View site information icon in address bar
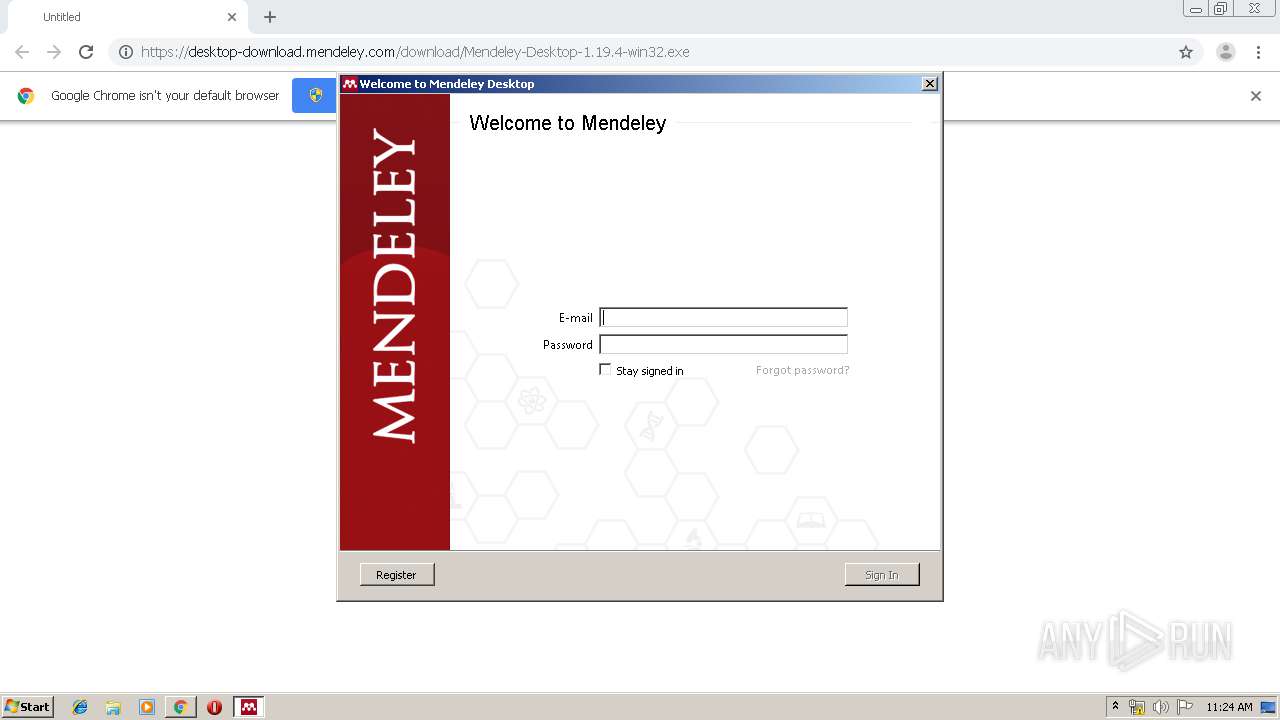Viewport: 1280px width, 720px height. click(126, 52)
